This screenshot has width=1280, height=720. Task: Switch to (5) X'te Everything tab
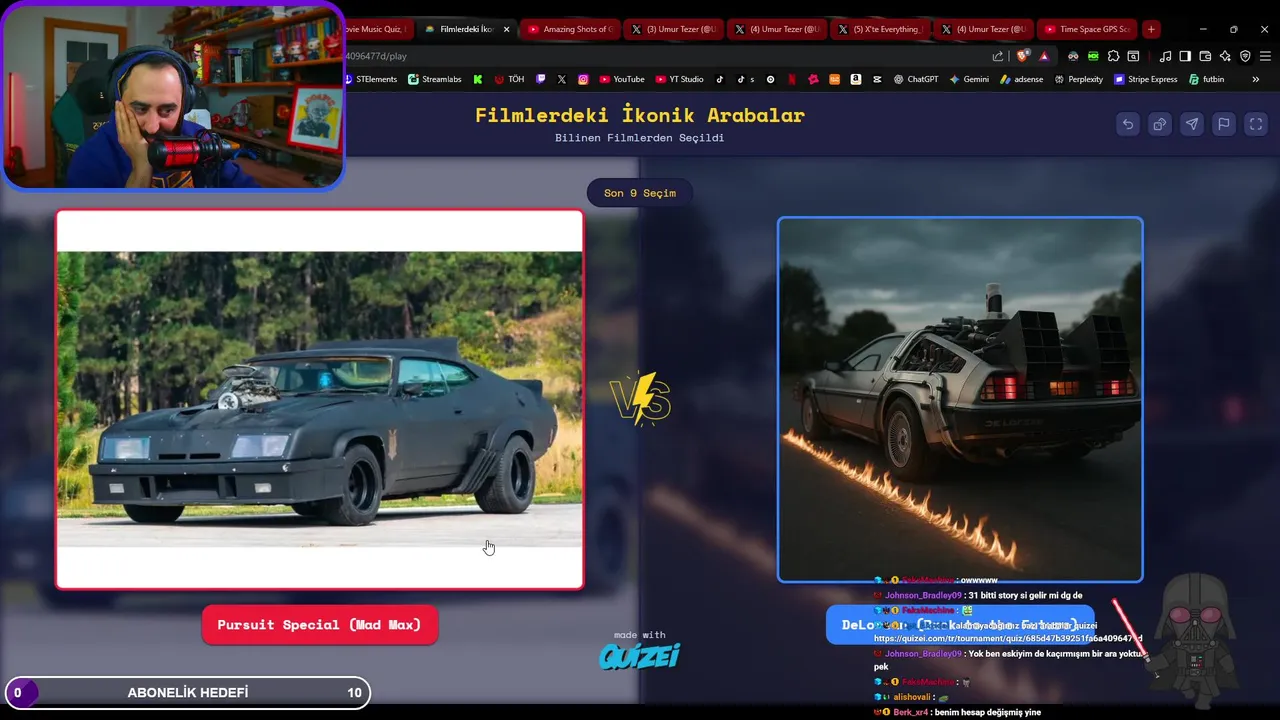tap(879, 29)
